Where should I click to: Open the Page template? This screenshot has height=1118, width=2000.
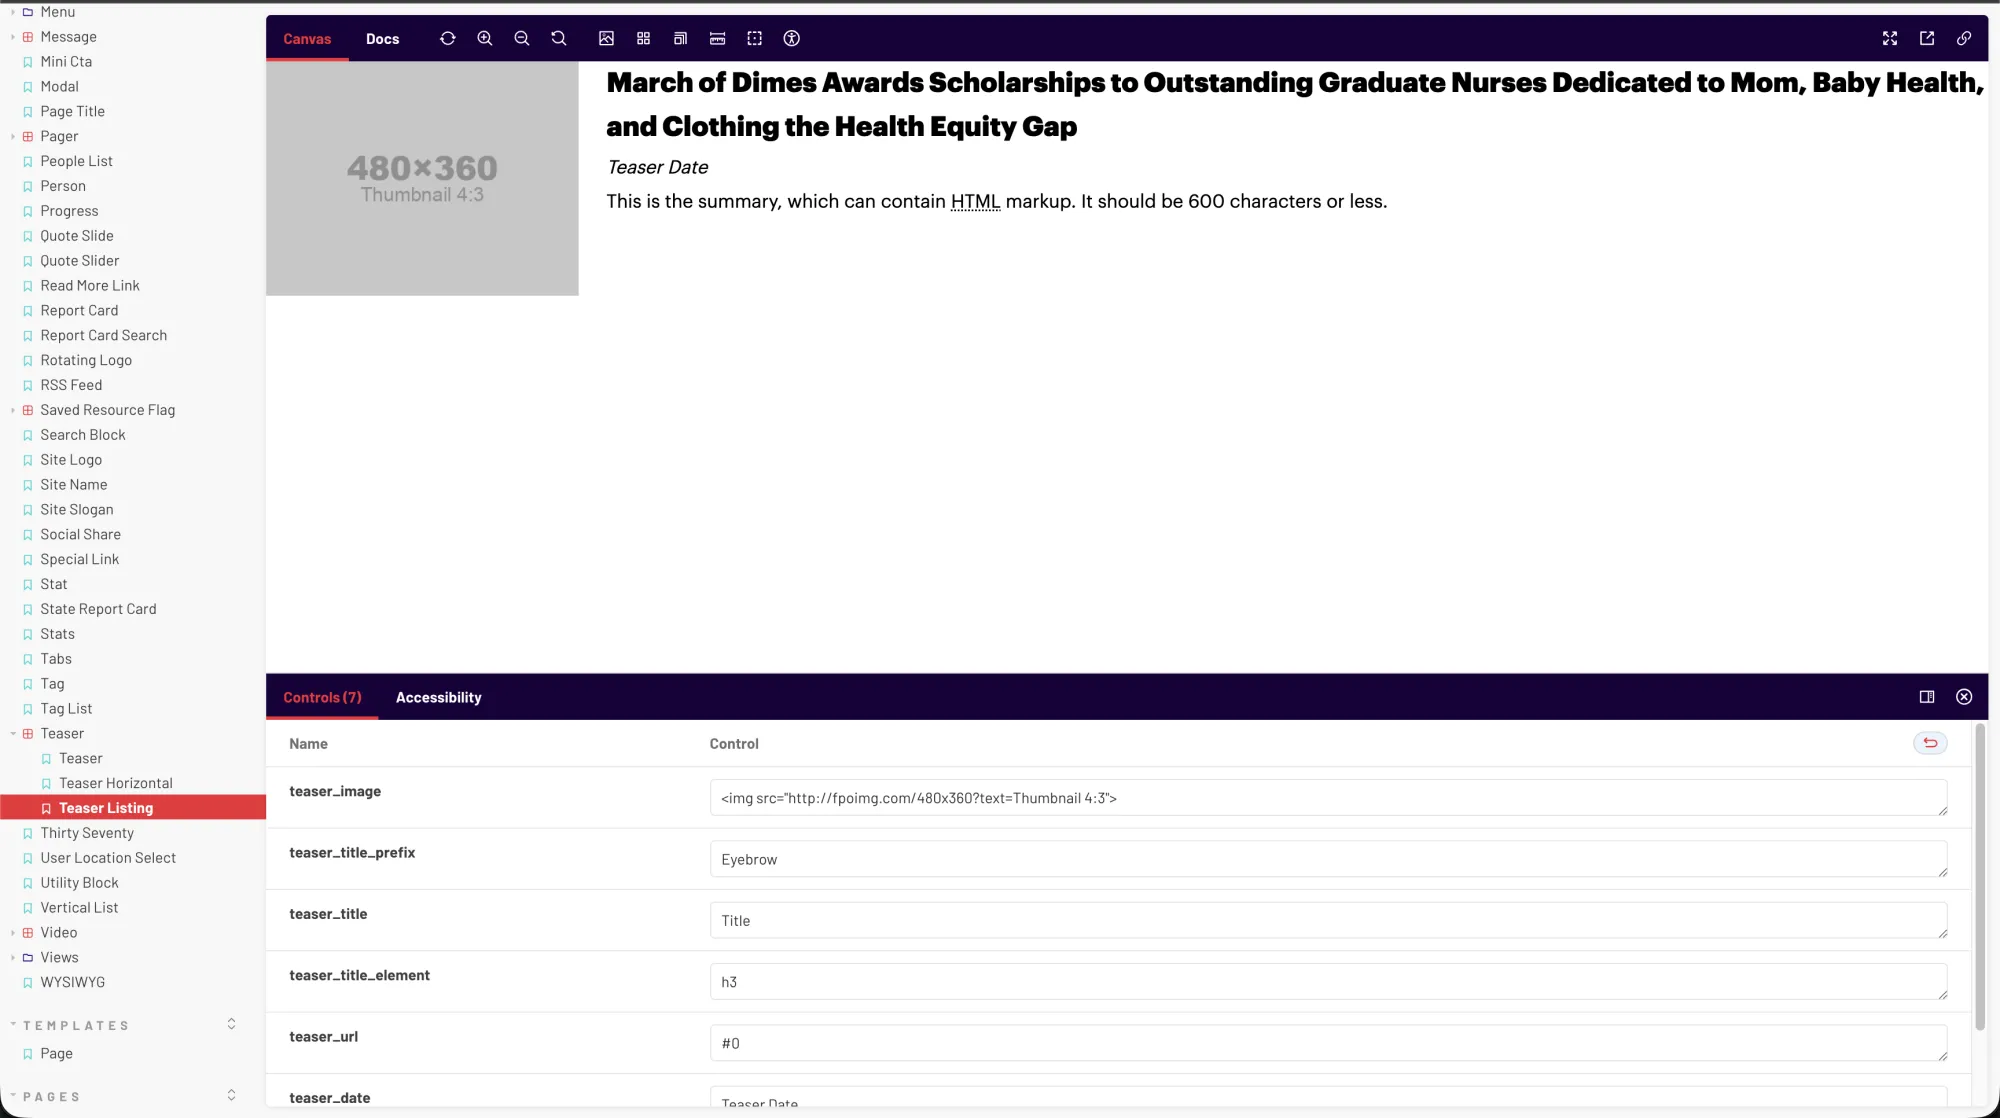(x=57, y=1054)
